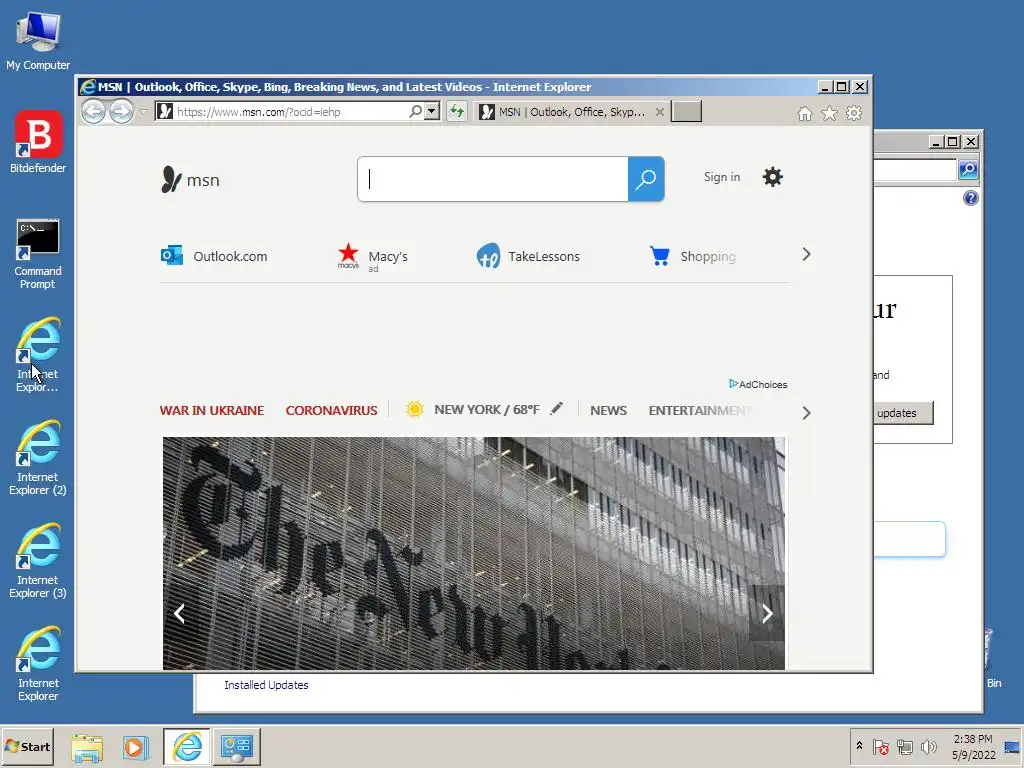The image size is (1024, 768).
Task: Go to next carousel slide
Action: (x=767, y=613)
